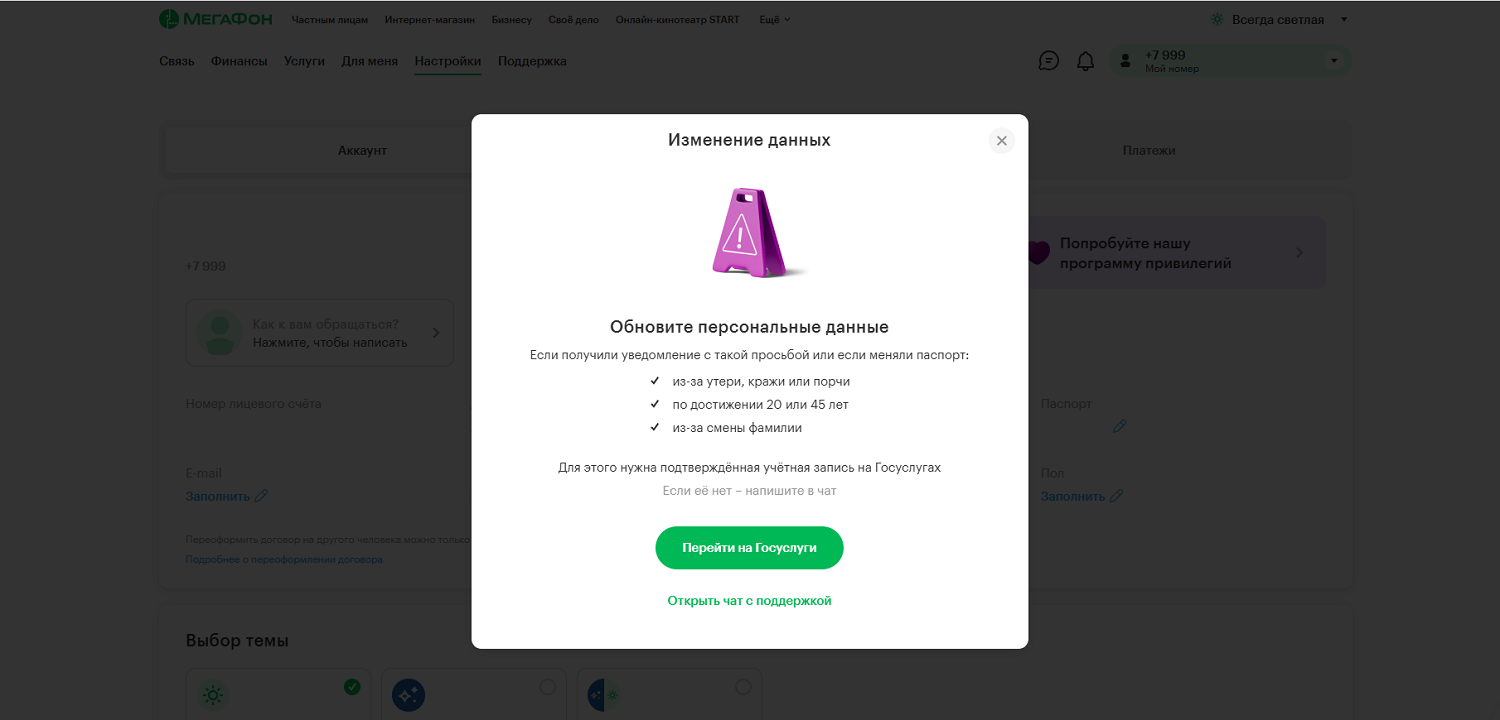Open the Мой номер account dropdown arrow

tap(1333, 62)
